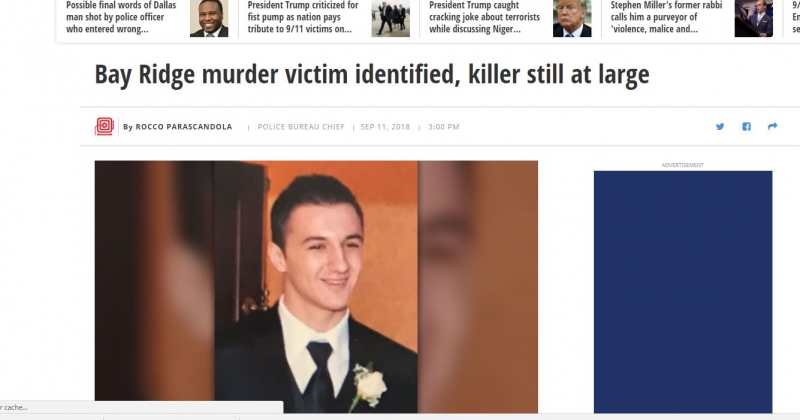Screen dimensions: 800x420
Task: Open Stephen Miller's former rabbi story
Action: [x=666, y=17]
